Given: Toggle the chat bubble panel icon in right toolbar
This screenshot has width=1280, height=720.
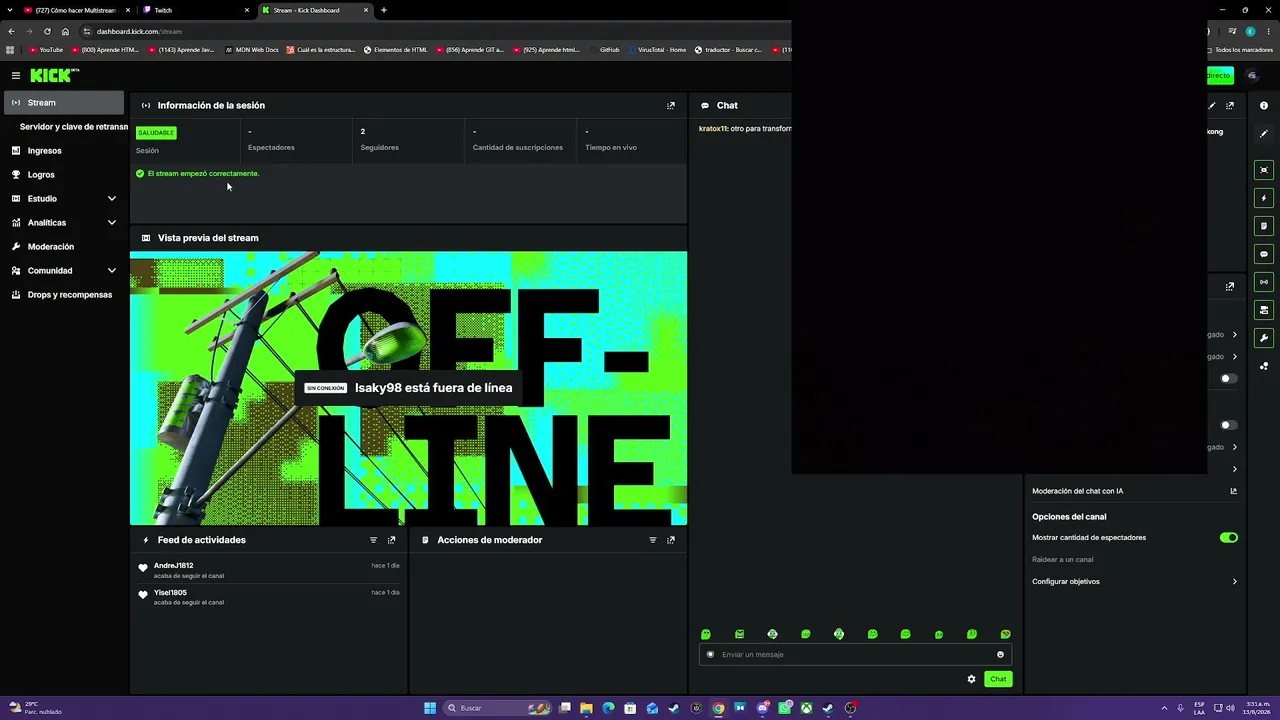Looking at the screenshot, I should tap(1264, 254).
